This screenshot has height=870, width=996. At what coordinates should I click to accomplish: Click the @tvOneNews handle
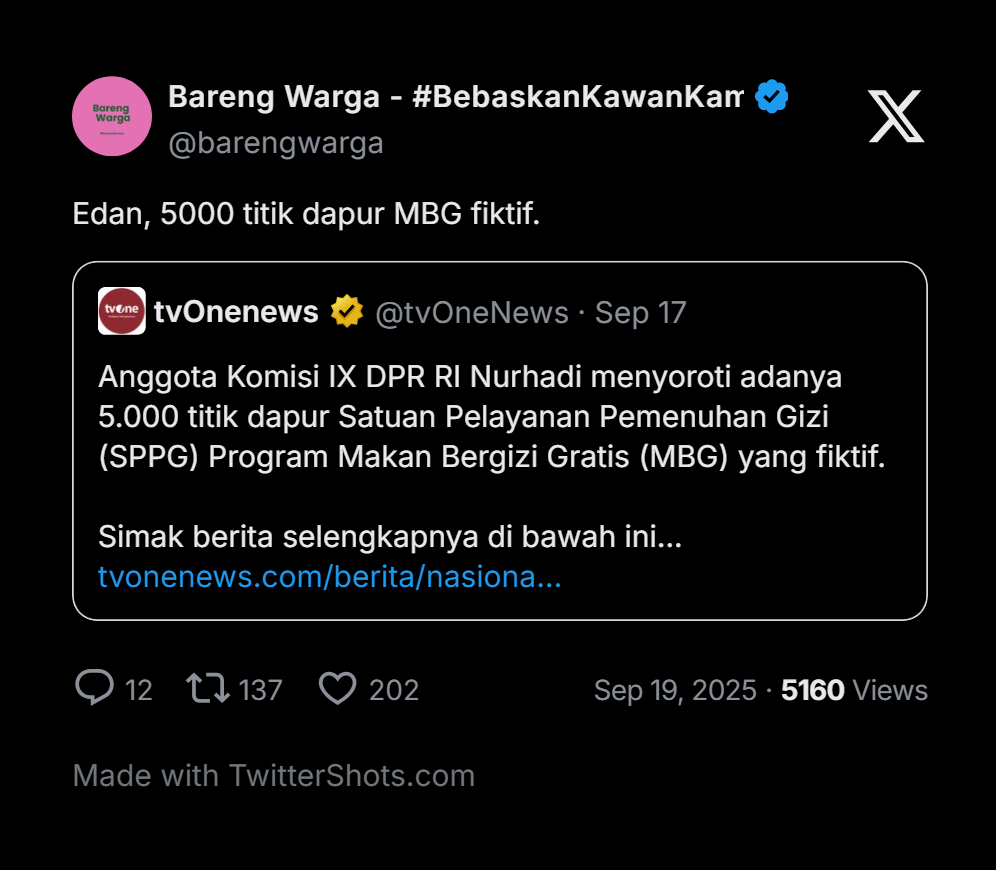[x=471, y=313]
